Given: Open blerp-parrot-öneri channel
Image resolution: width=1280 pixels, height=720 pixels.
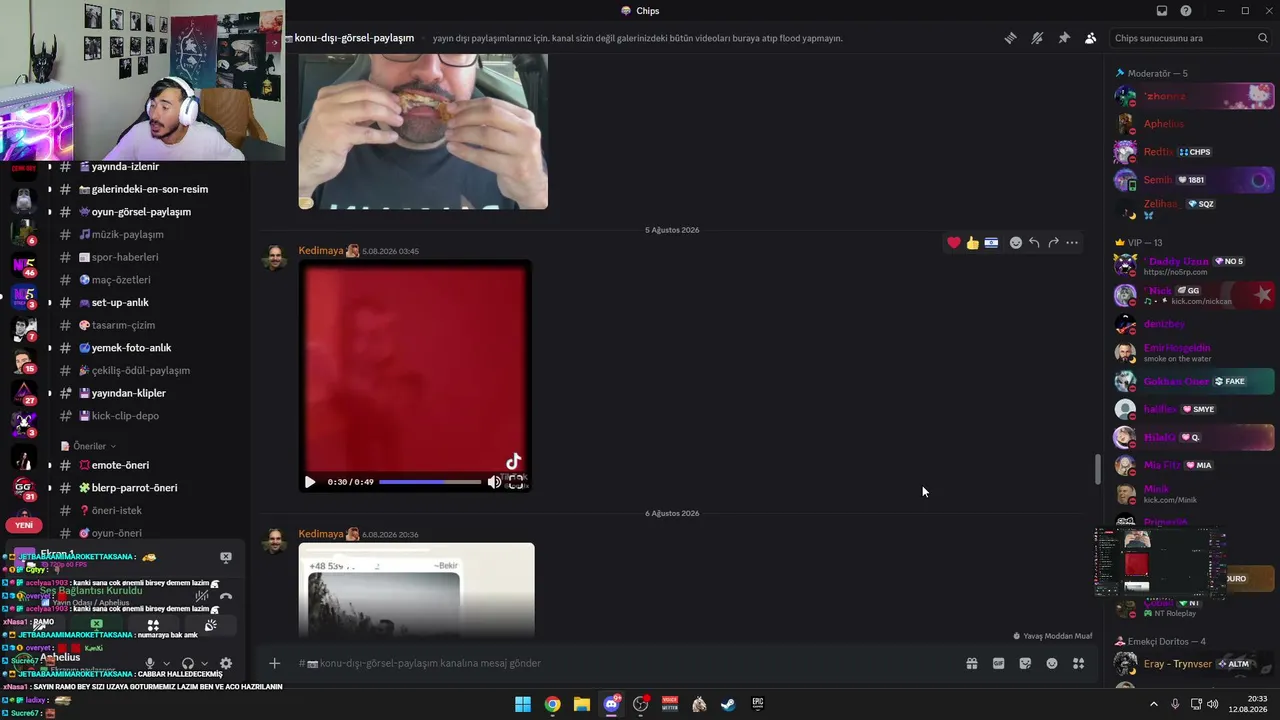Looking at the screenshot, I should (134, 488).
